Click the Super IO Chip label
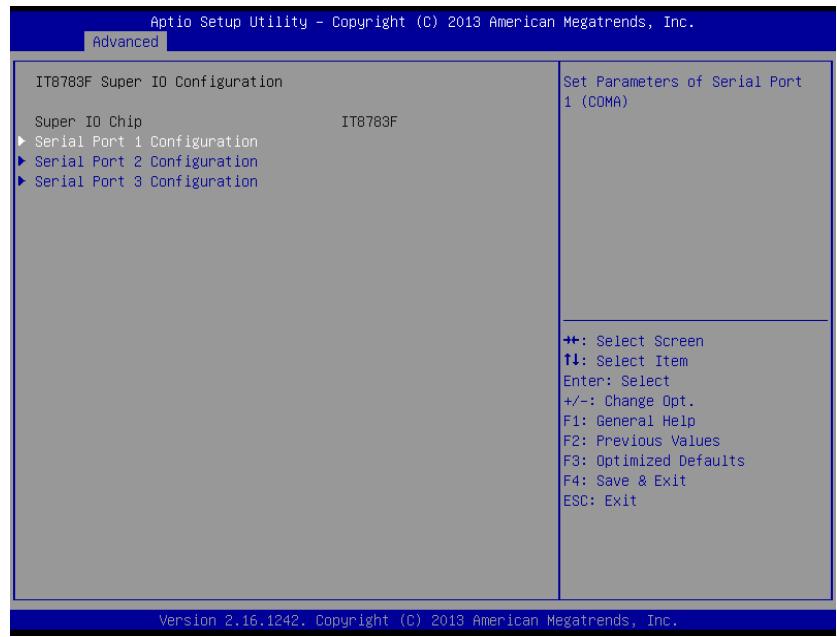This screenshot has width=837, height=637. [x=89, y=122]
